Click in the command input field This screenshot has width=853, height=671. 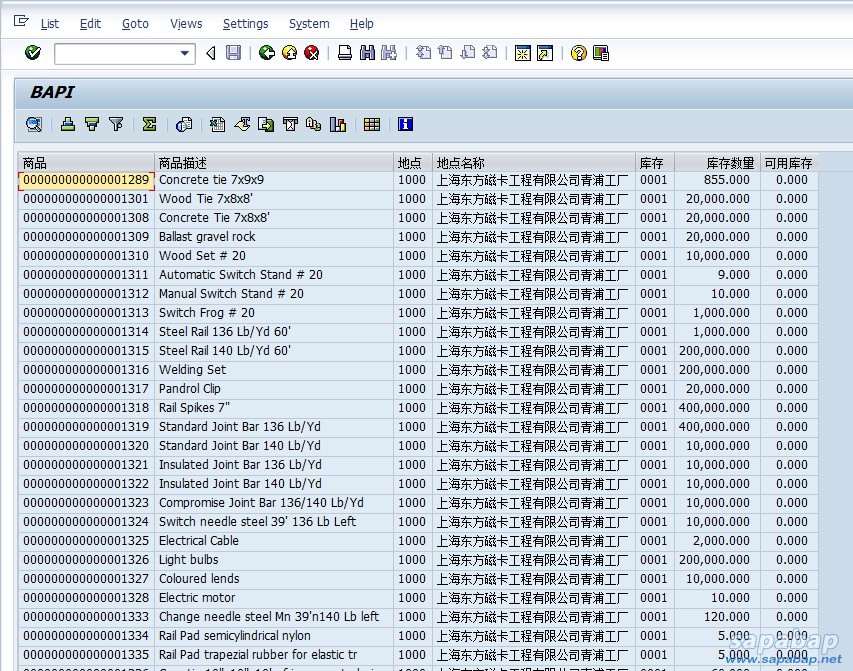(115, 53)
